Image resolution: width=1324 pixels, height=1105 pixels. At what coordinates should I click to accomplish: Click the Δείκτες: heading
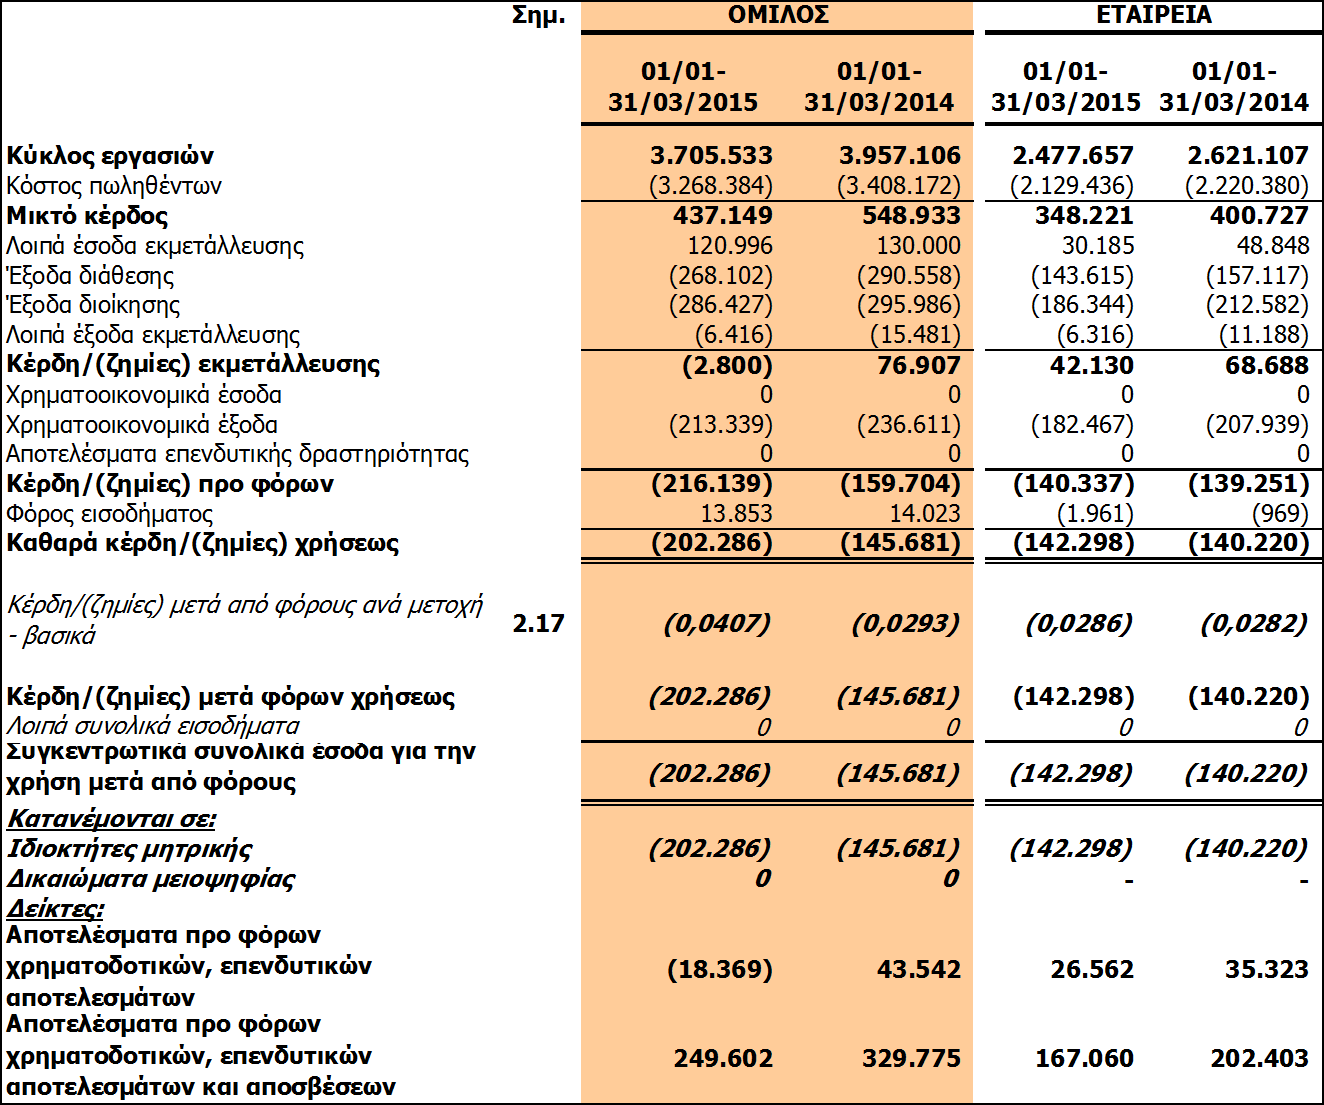(55, 909)
